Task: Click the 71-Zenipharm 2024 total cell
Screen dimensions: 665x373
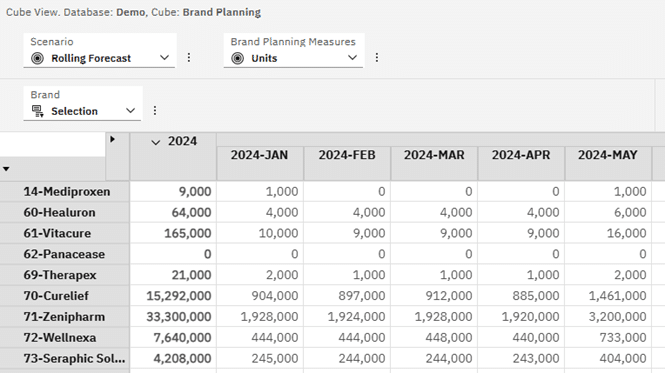Action: point(173,317)
